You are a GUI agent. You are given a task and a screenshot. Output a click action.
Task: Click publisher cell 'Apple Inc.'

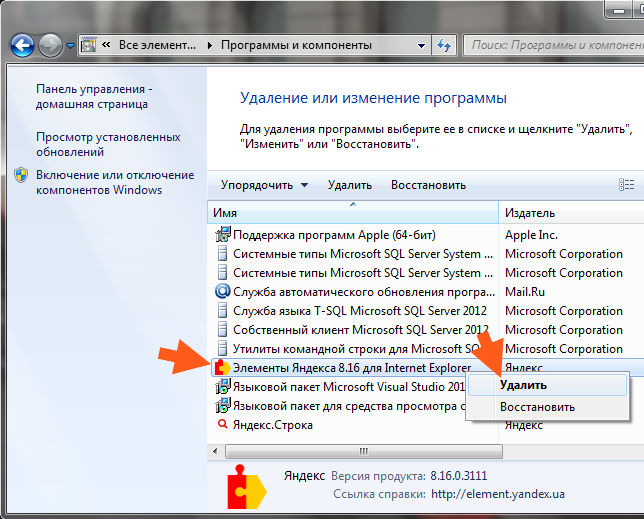point(531,235)
